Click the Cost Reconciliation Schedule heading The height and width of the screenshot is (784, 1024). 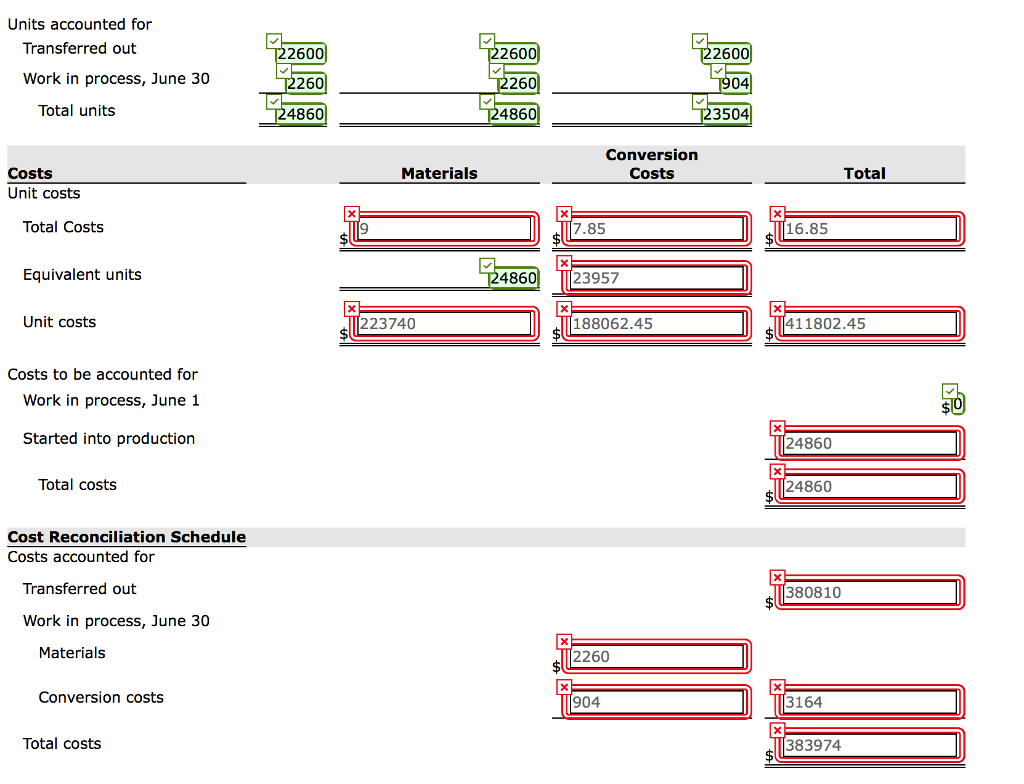point(127,537)
